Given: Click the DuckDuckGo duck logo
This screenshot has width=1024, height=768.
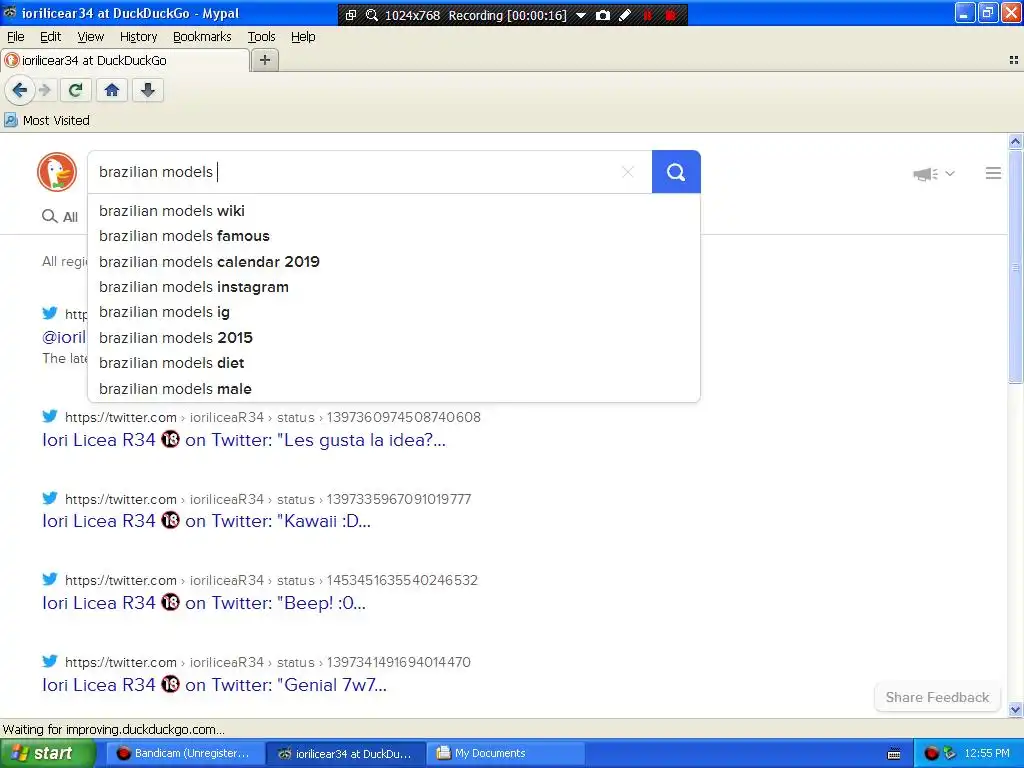Looking at the screenshot, I should [x=57, y=172].
